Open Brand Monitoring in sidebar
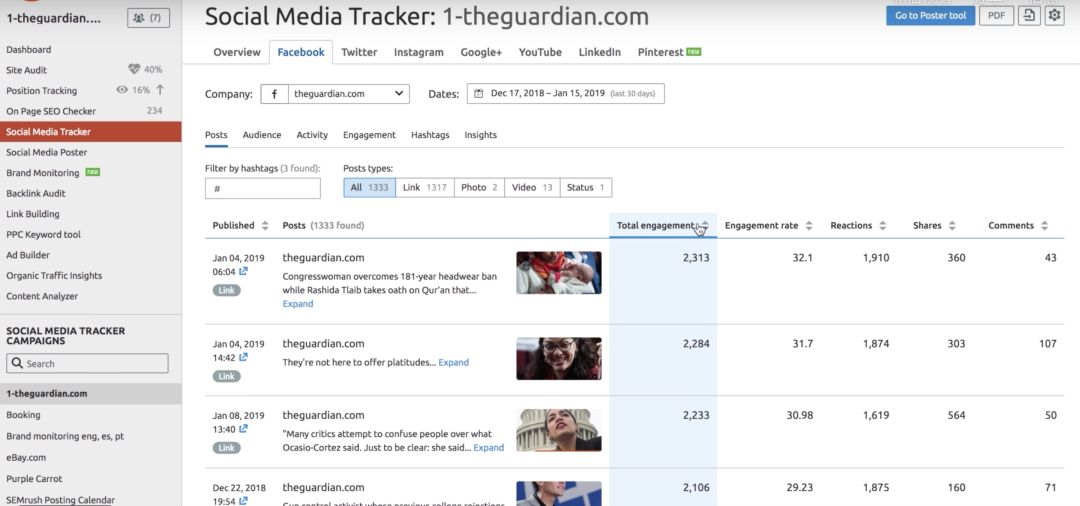This screenshot has width=1080, height=506. tap(43, 173)
